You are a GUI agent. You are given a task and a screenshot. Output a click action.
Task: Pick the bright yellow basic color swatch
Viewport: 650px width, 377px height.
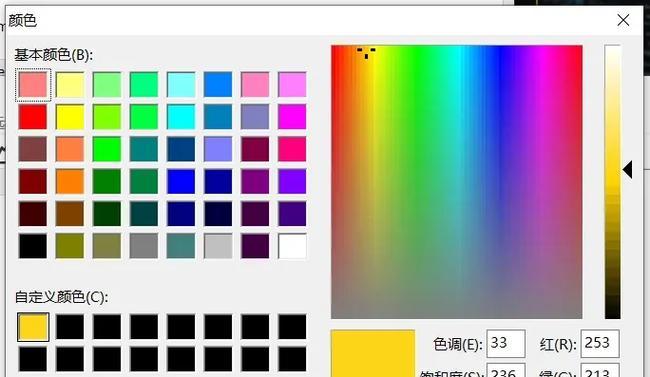pos(70,117)
